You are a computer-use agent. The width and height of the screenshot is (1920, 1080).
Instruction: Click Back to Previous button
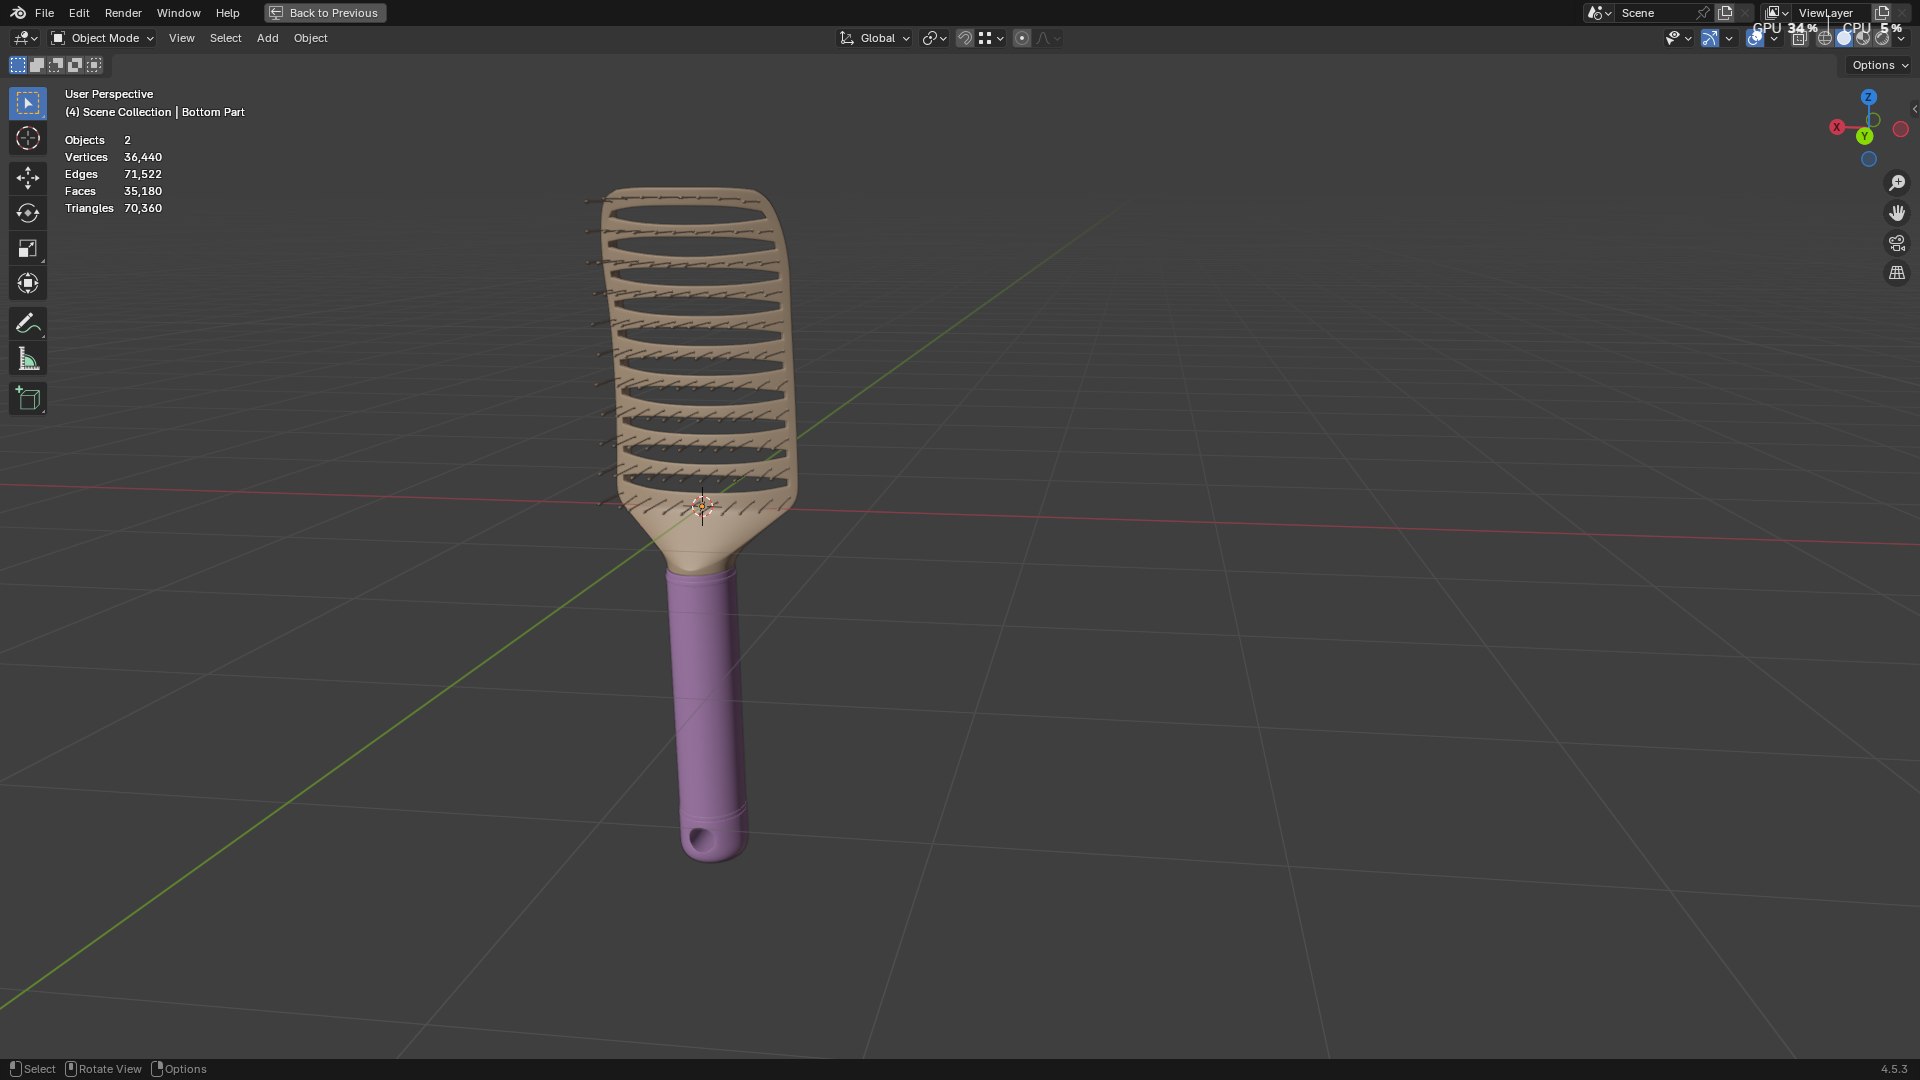pyautogui.click(x=325, y=13)
